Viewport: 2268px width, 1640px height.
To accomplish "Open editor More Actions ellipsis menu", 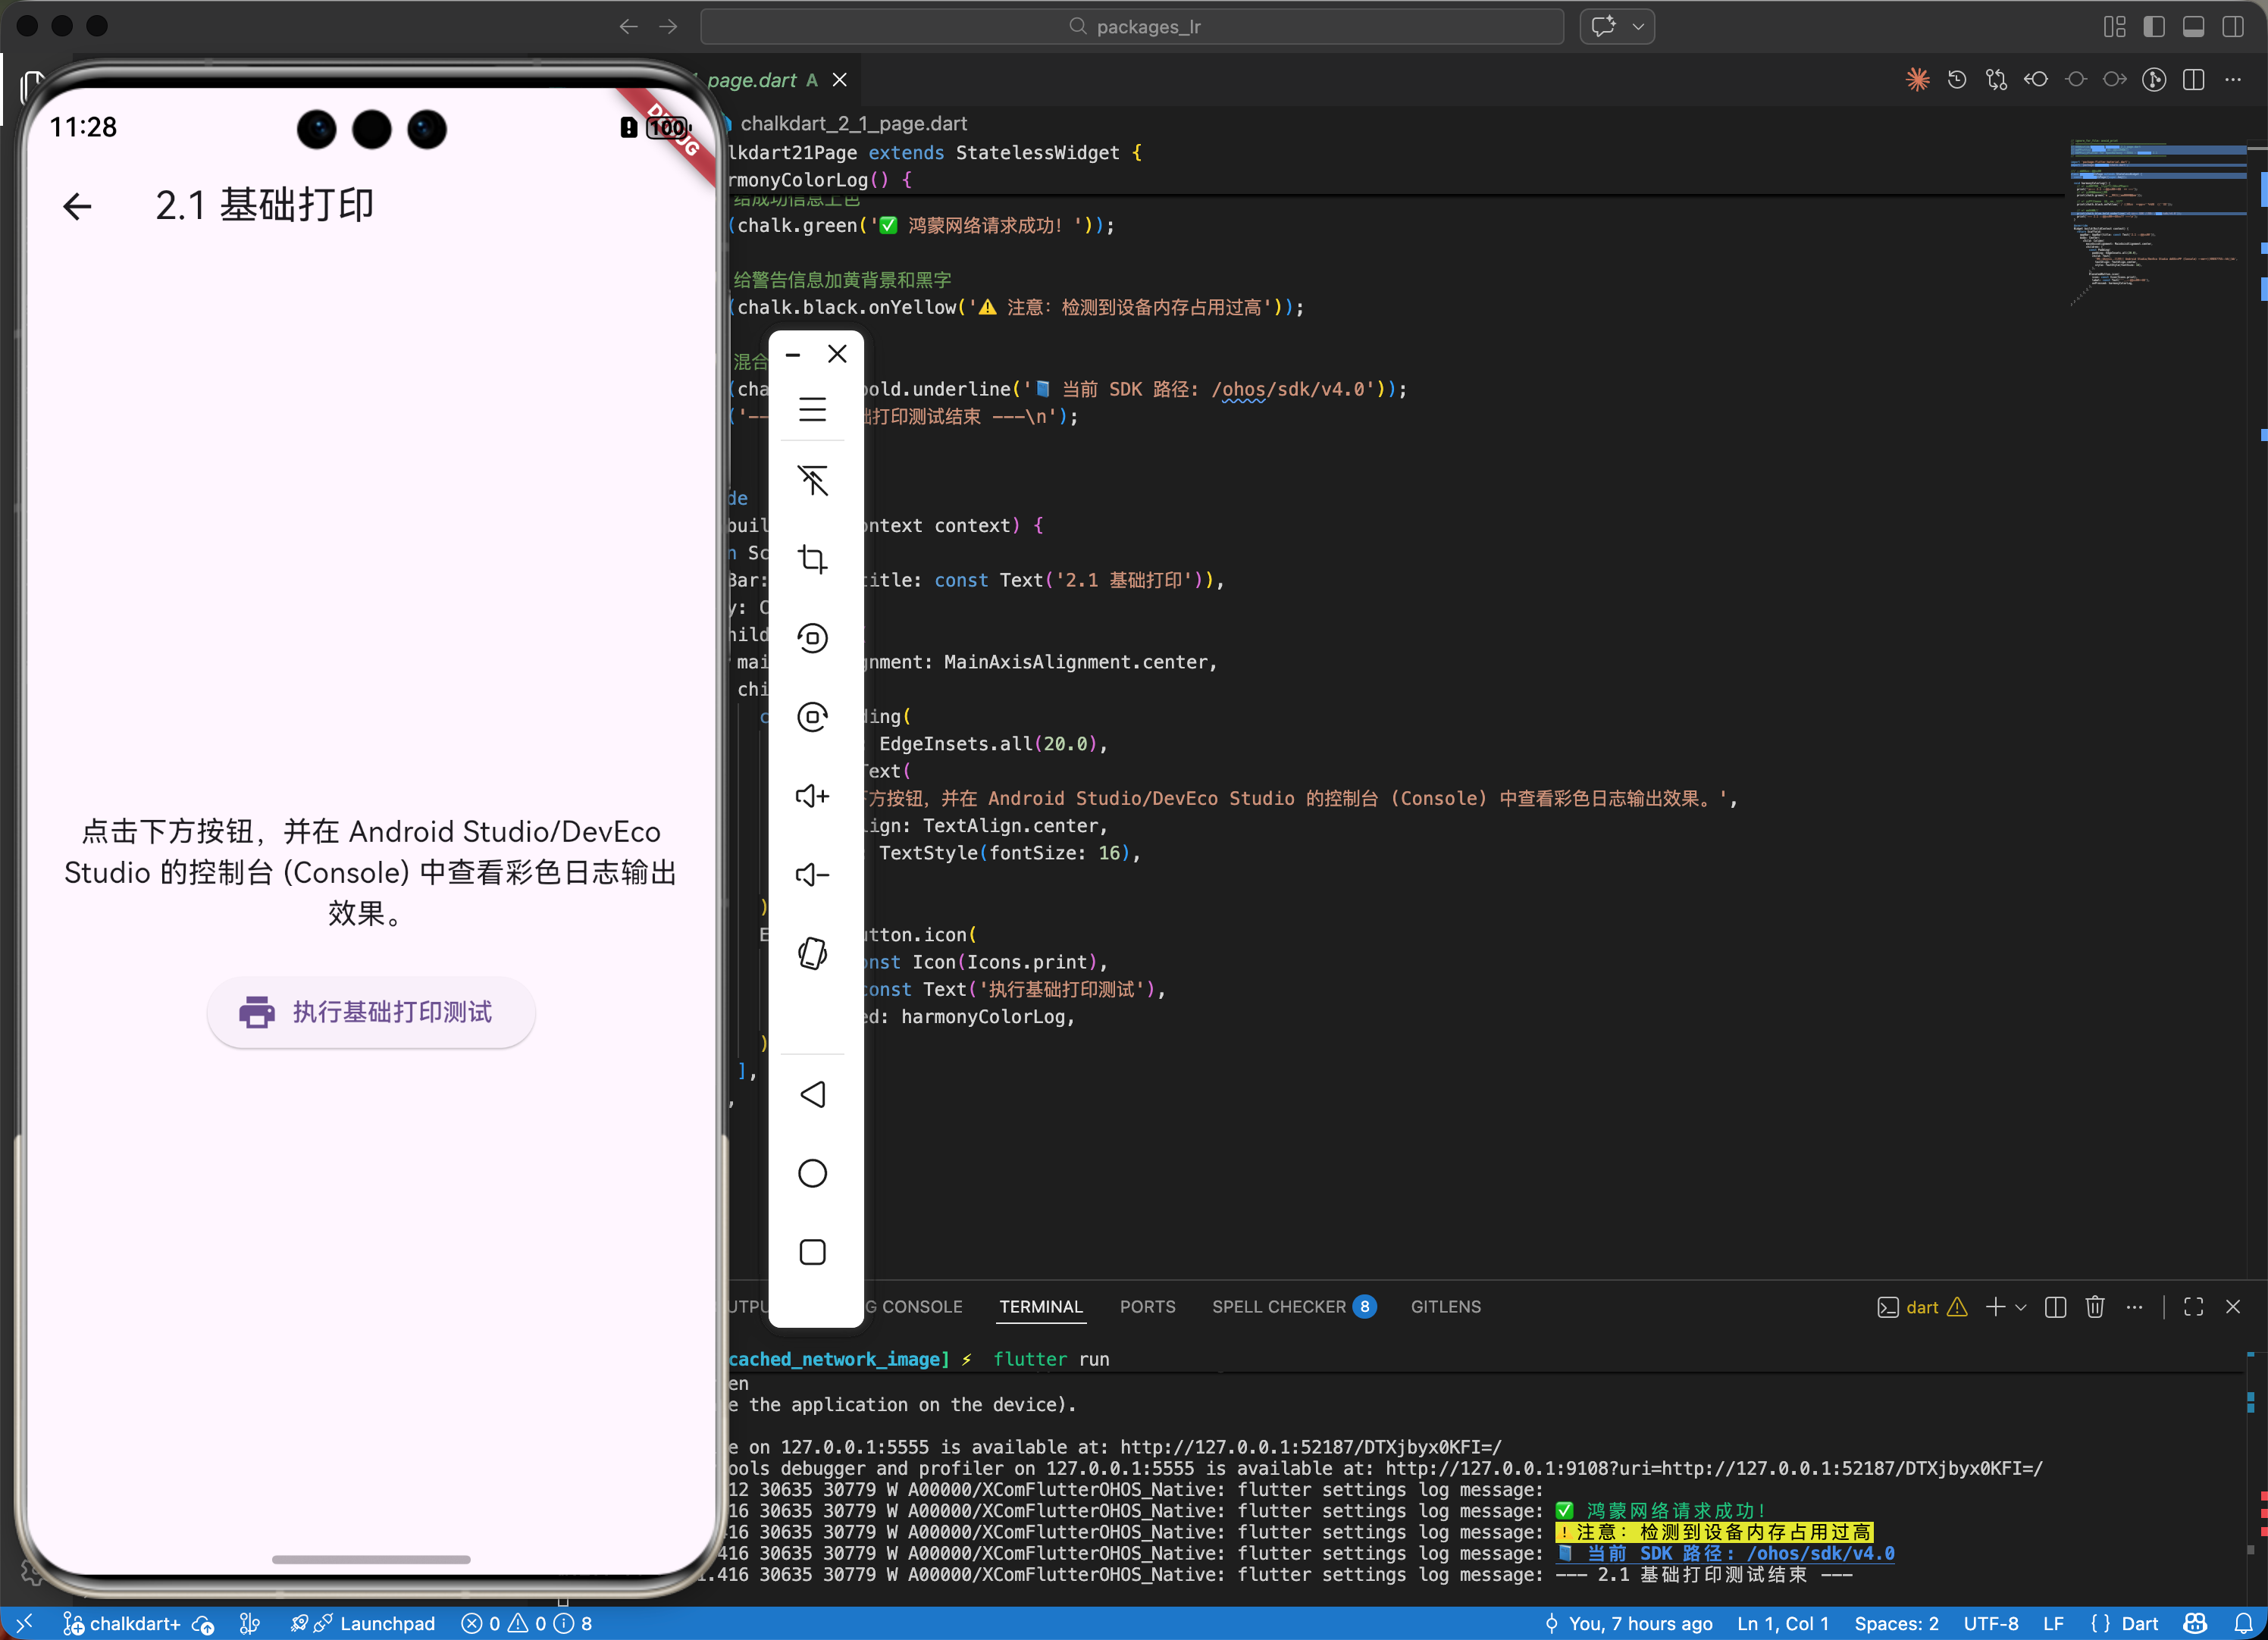I will 2233,80.
